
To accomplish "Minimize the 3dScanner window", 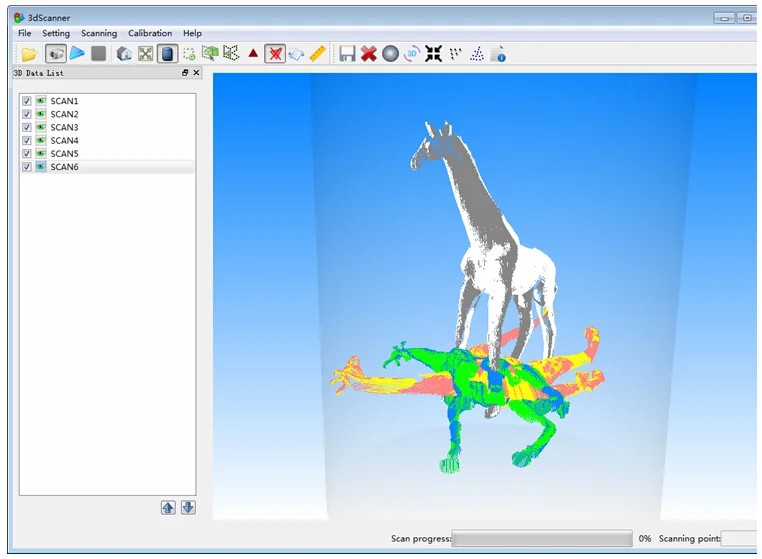I will click(x=724, y=18).
